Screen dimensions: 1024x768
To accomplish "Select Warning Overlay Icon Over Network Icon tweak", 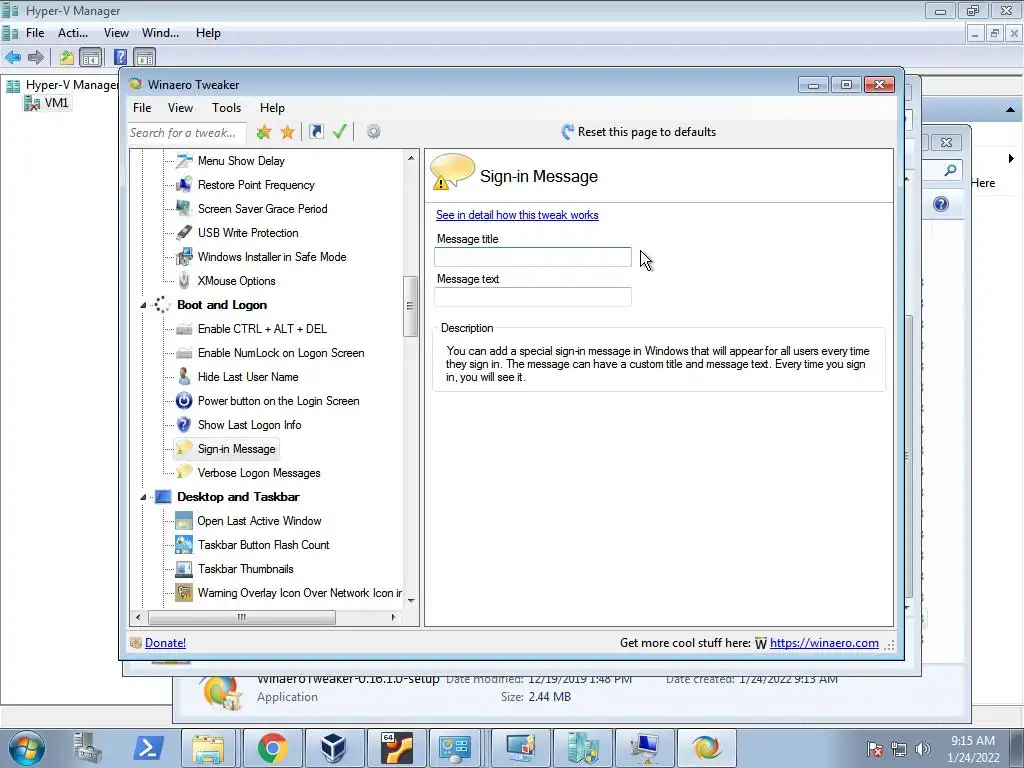I will [300, 593].
